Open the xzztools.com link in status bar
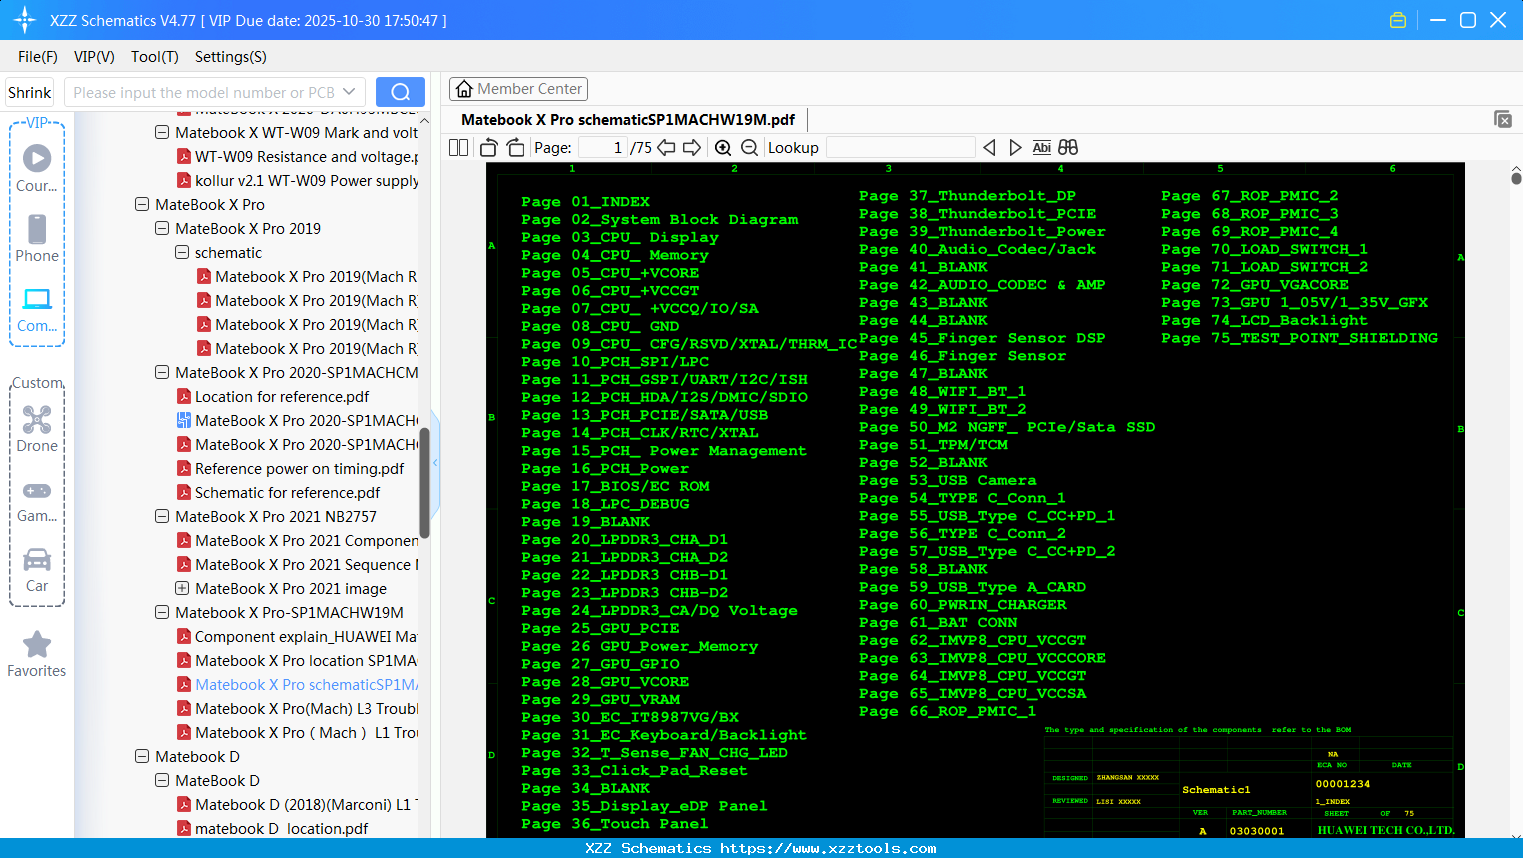Screen dimensions: 1523x858 [x=828, y=848]
